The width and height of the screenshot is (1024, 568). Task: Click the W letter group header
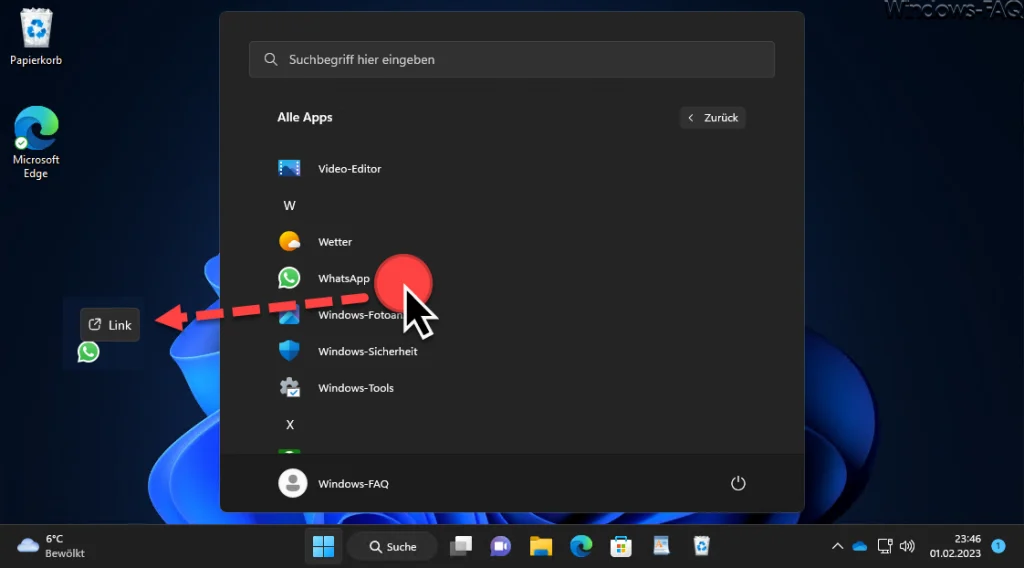[289, 206]
